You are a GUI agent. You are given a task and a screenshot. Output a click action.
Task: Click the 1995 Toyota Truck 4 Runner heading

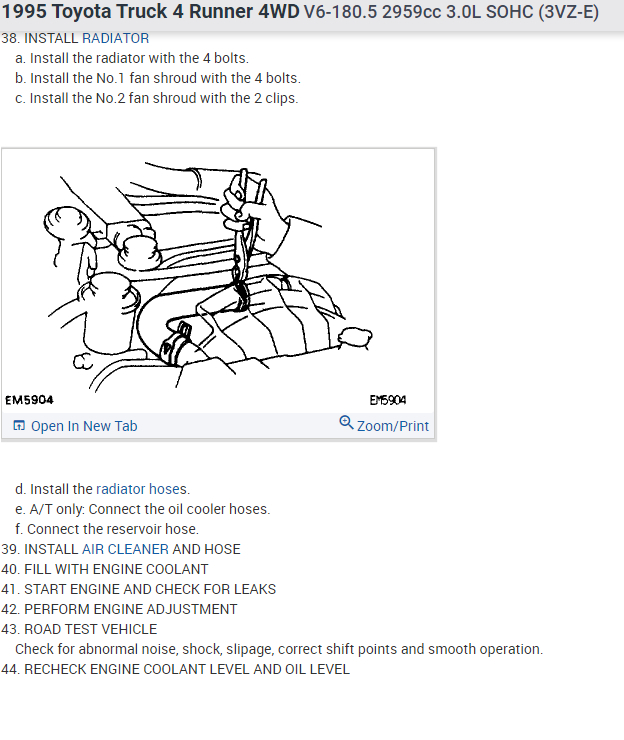(151, 12)
